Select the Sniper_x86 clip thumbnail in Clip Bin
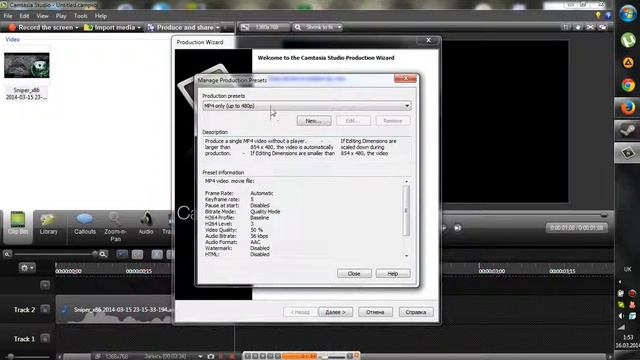Image resolution: width=640 pixels, height=360 pixels. pos(27,65)
